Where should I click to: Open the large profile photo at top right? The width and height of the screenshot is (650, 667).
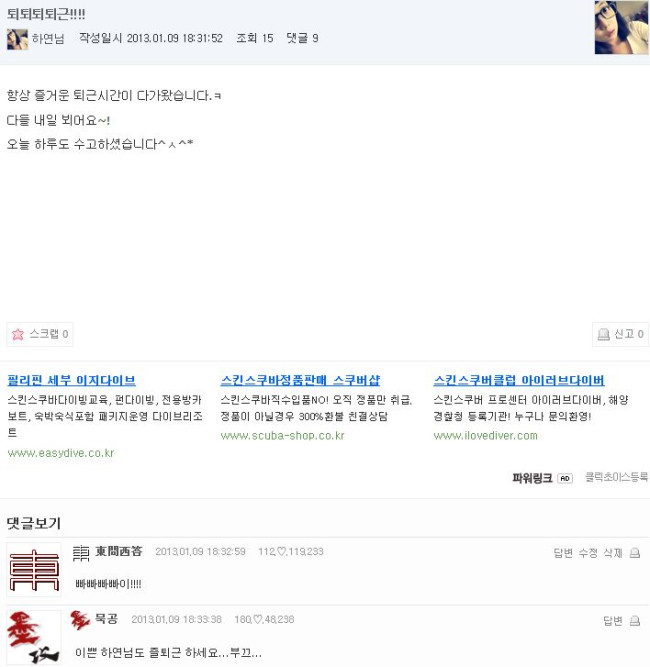(x=621, y=27)
